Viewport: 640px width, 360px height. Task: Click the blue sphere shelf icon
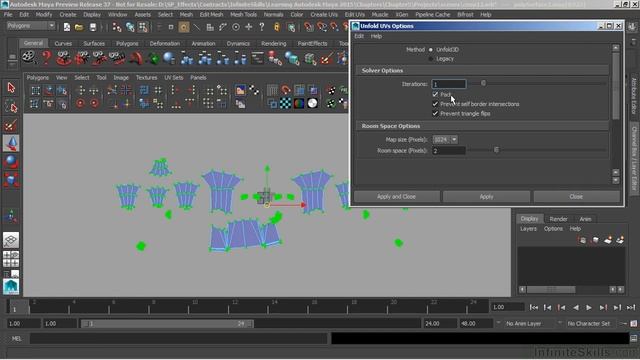tap(169, 58)
